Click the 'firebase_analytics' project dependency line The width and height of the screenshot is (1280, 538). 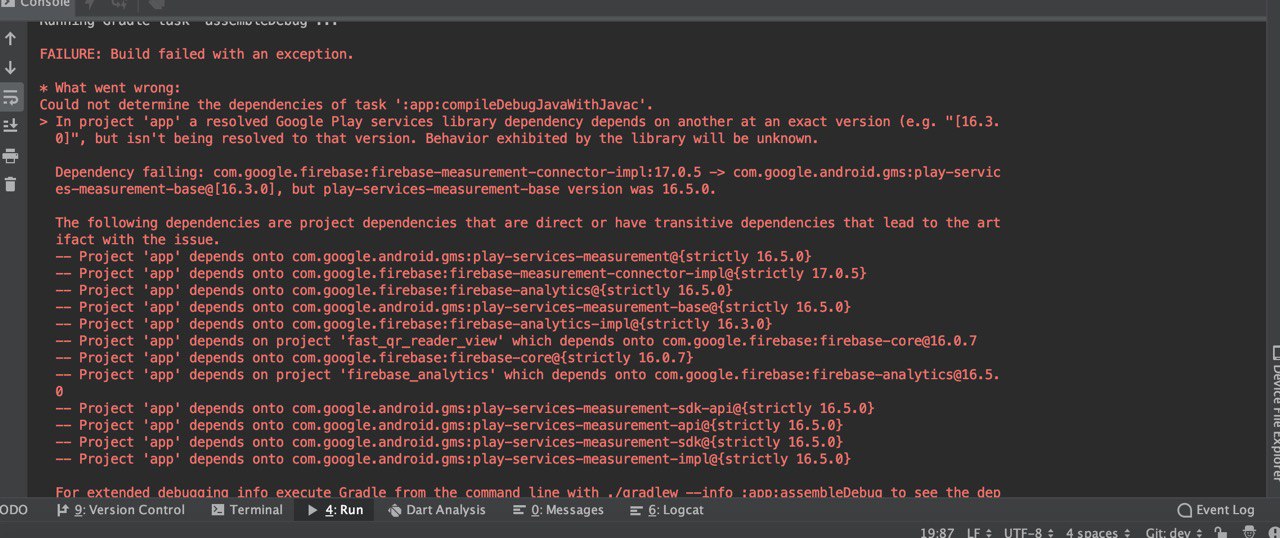tap(528, 383)
